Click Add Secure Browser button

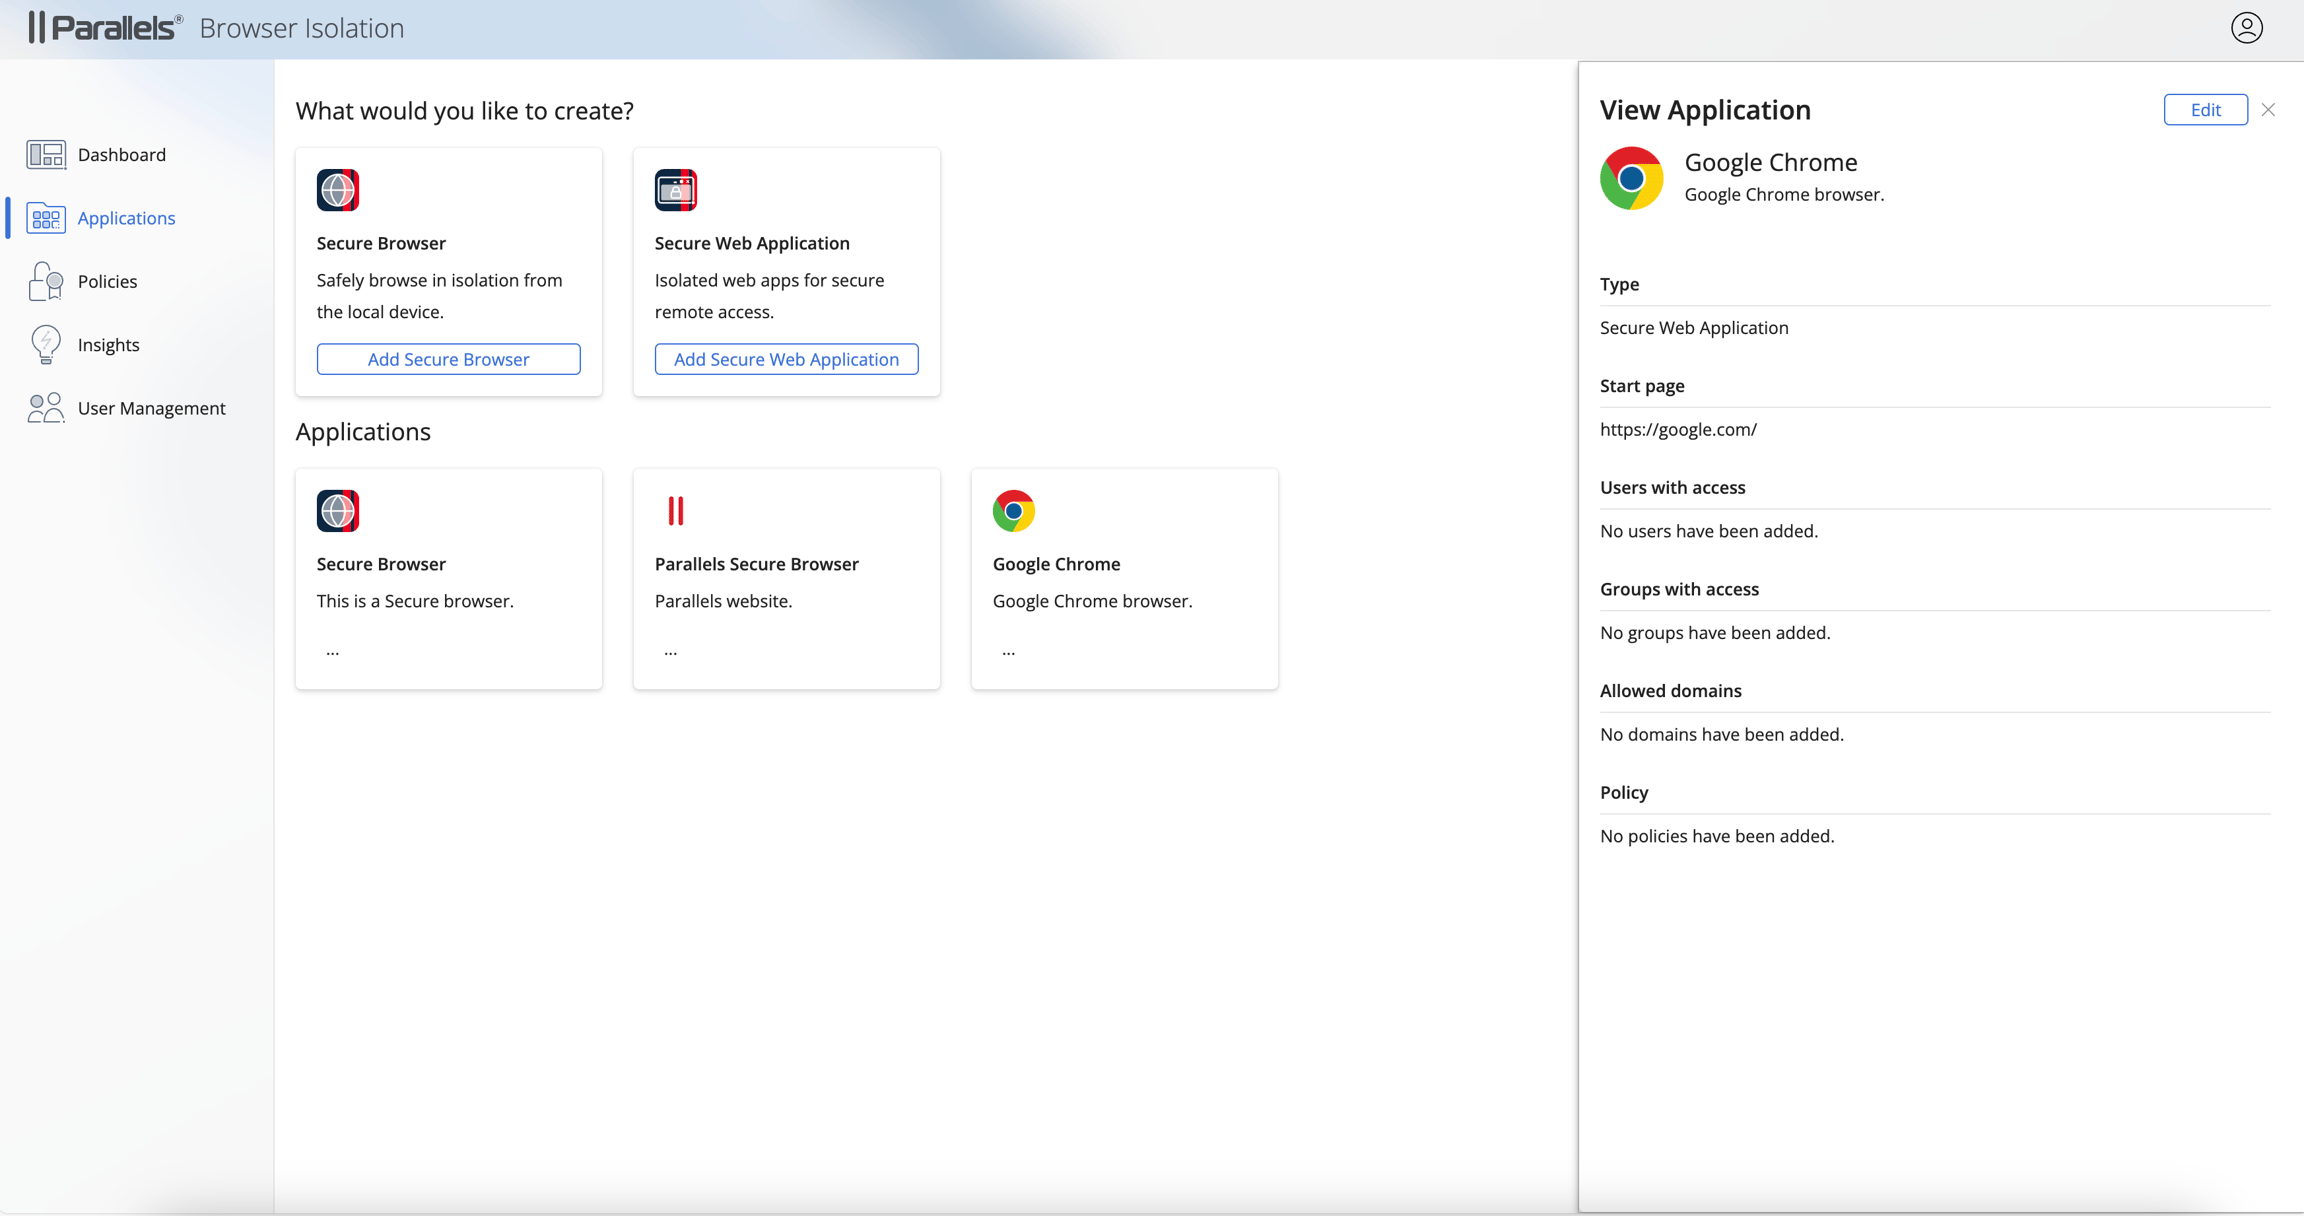click(x=449, y=359)
